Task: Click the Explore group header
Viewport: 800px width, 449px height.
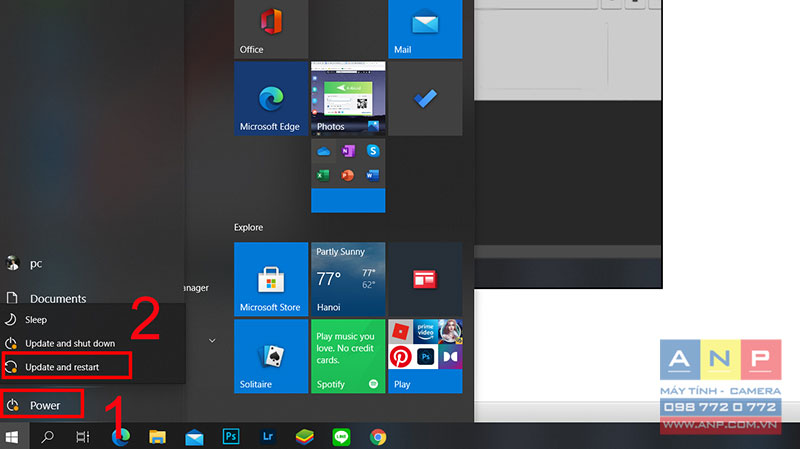Action: pyautogui.click(x=248, y=228)
